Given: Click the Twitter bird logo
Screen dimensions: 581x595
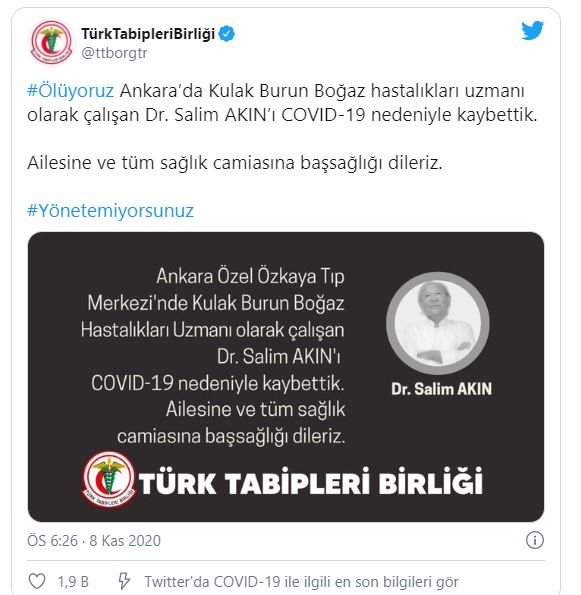Looking at the screenshot, I should 532,30.
